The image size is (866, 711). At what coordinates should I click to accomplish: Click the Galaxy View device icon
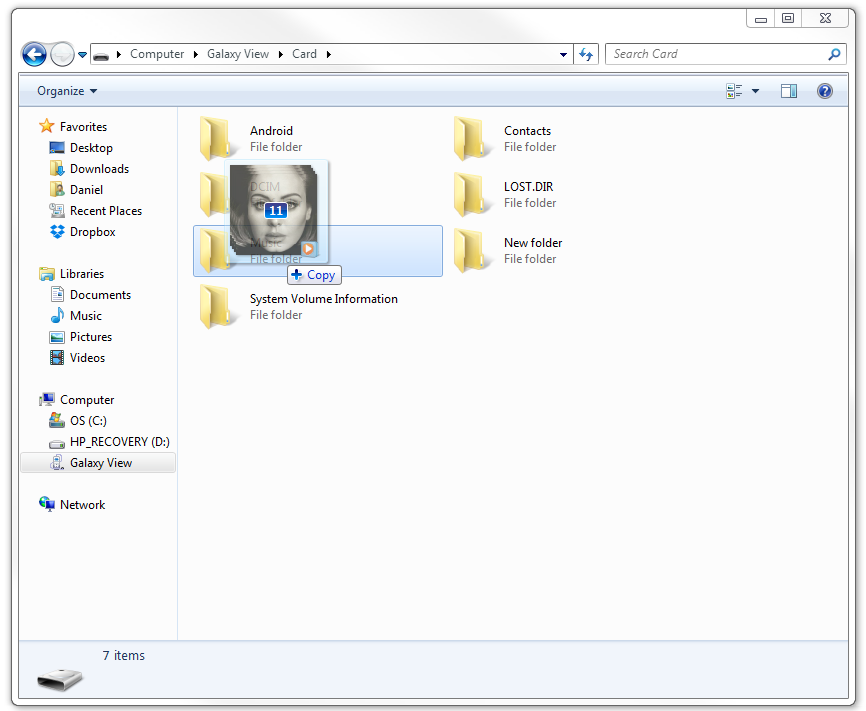[x=57, y=462]
